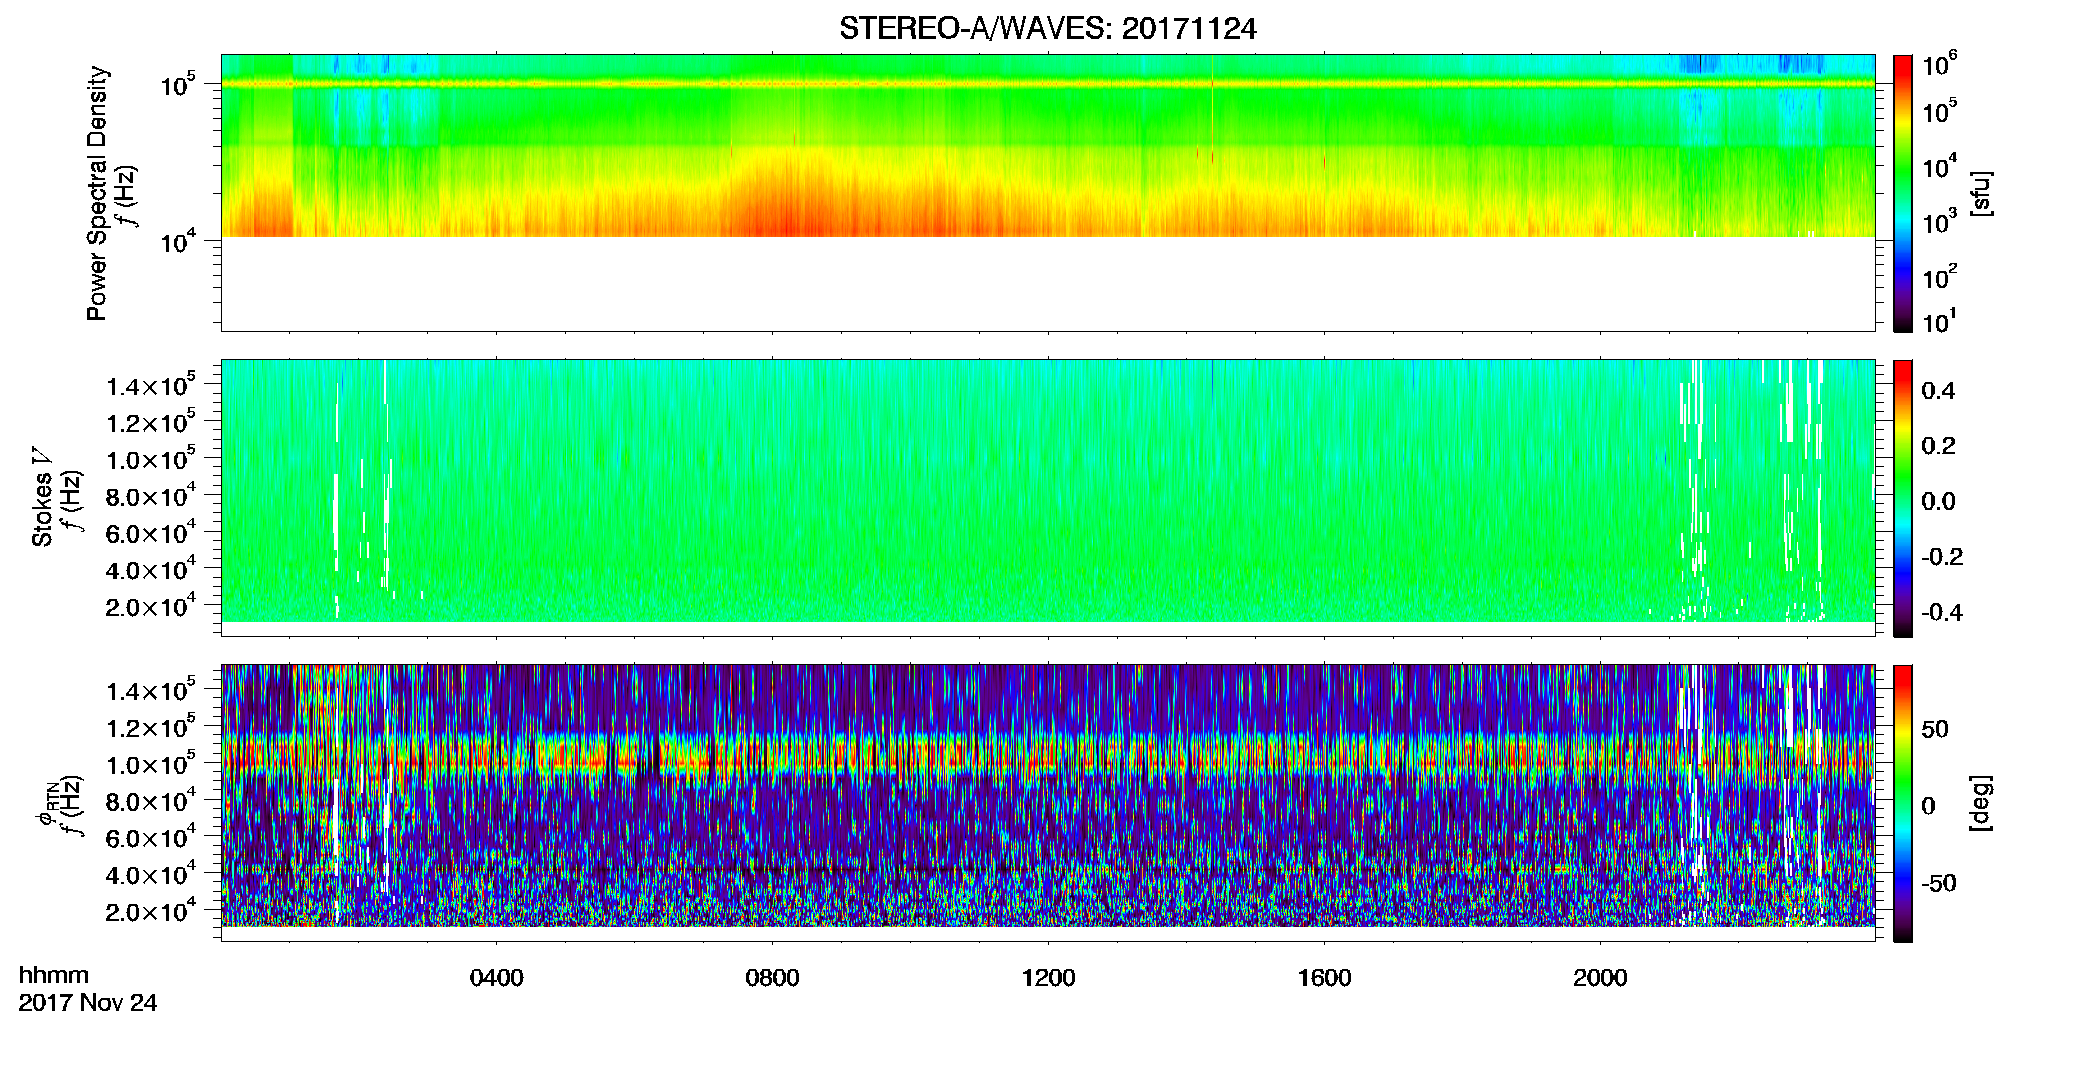2096x1080 pixels.
Task: Click the 2017 Nov 24 date label
Action: tap(88, 1003)
